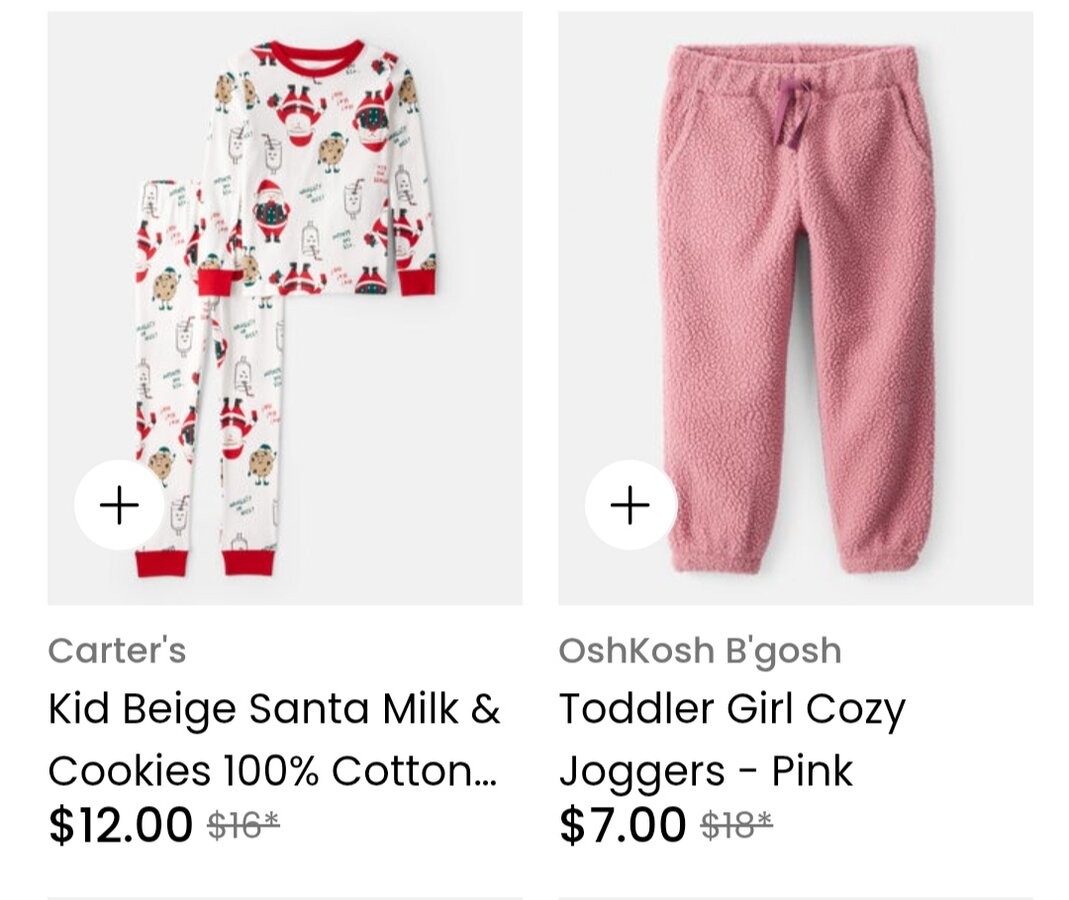This screenshot has height=900, width=1069.
Task: Open Toddler Girl Cozy Joggers title
Action: [x=732, y=710]
